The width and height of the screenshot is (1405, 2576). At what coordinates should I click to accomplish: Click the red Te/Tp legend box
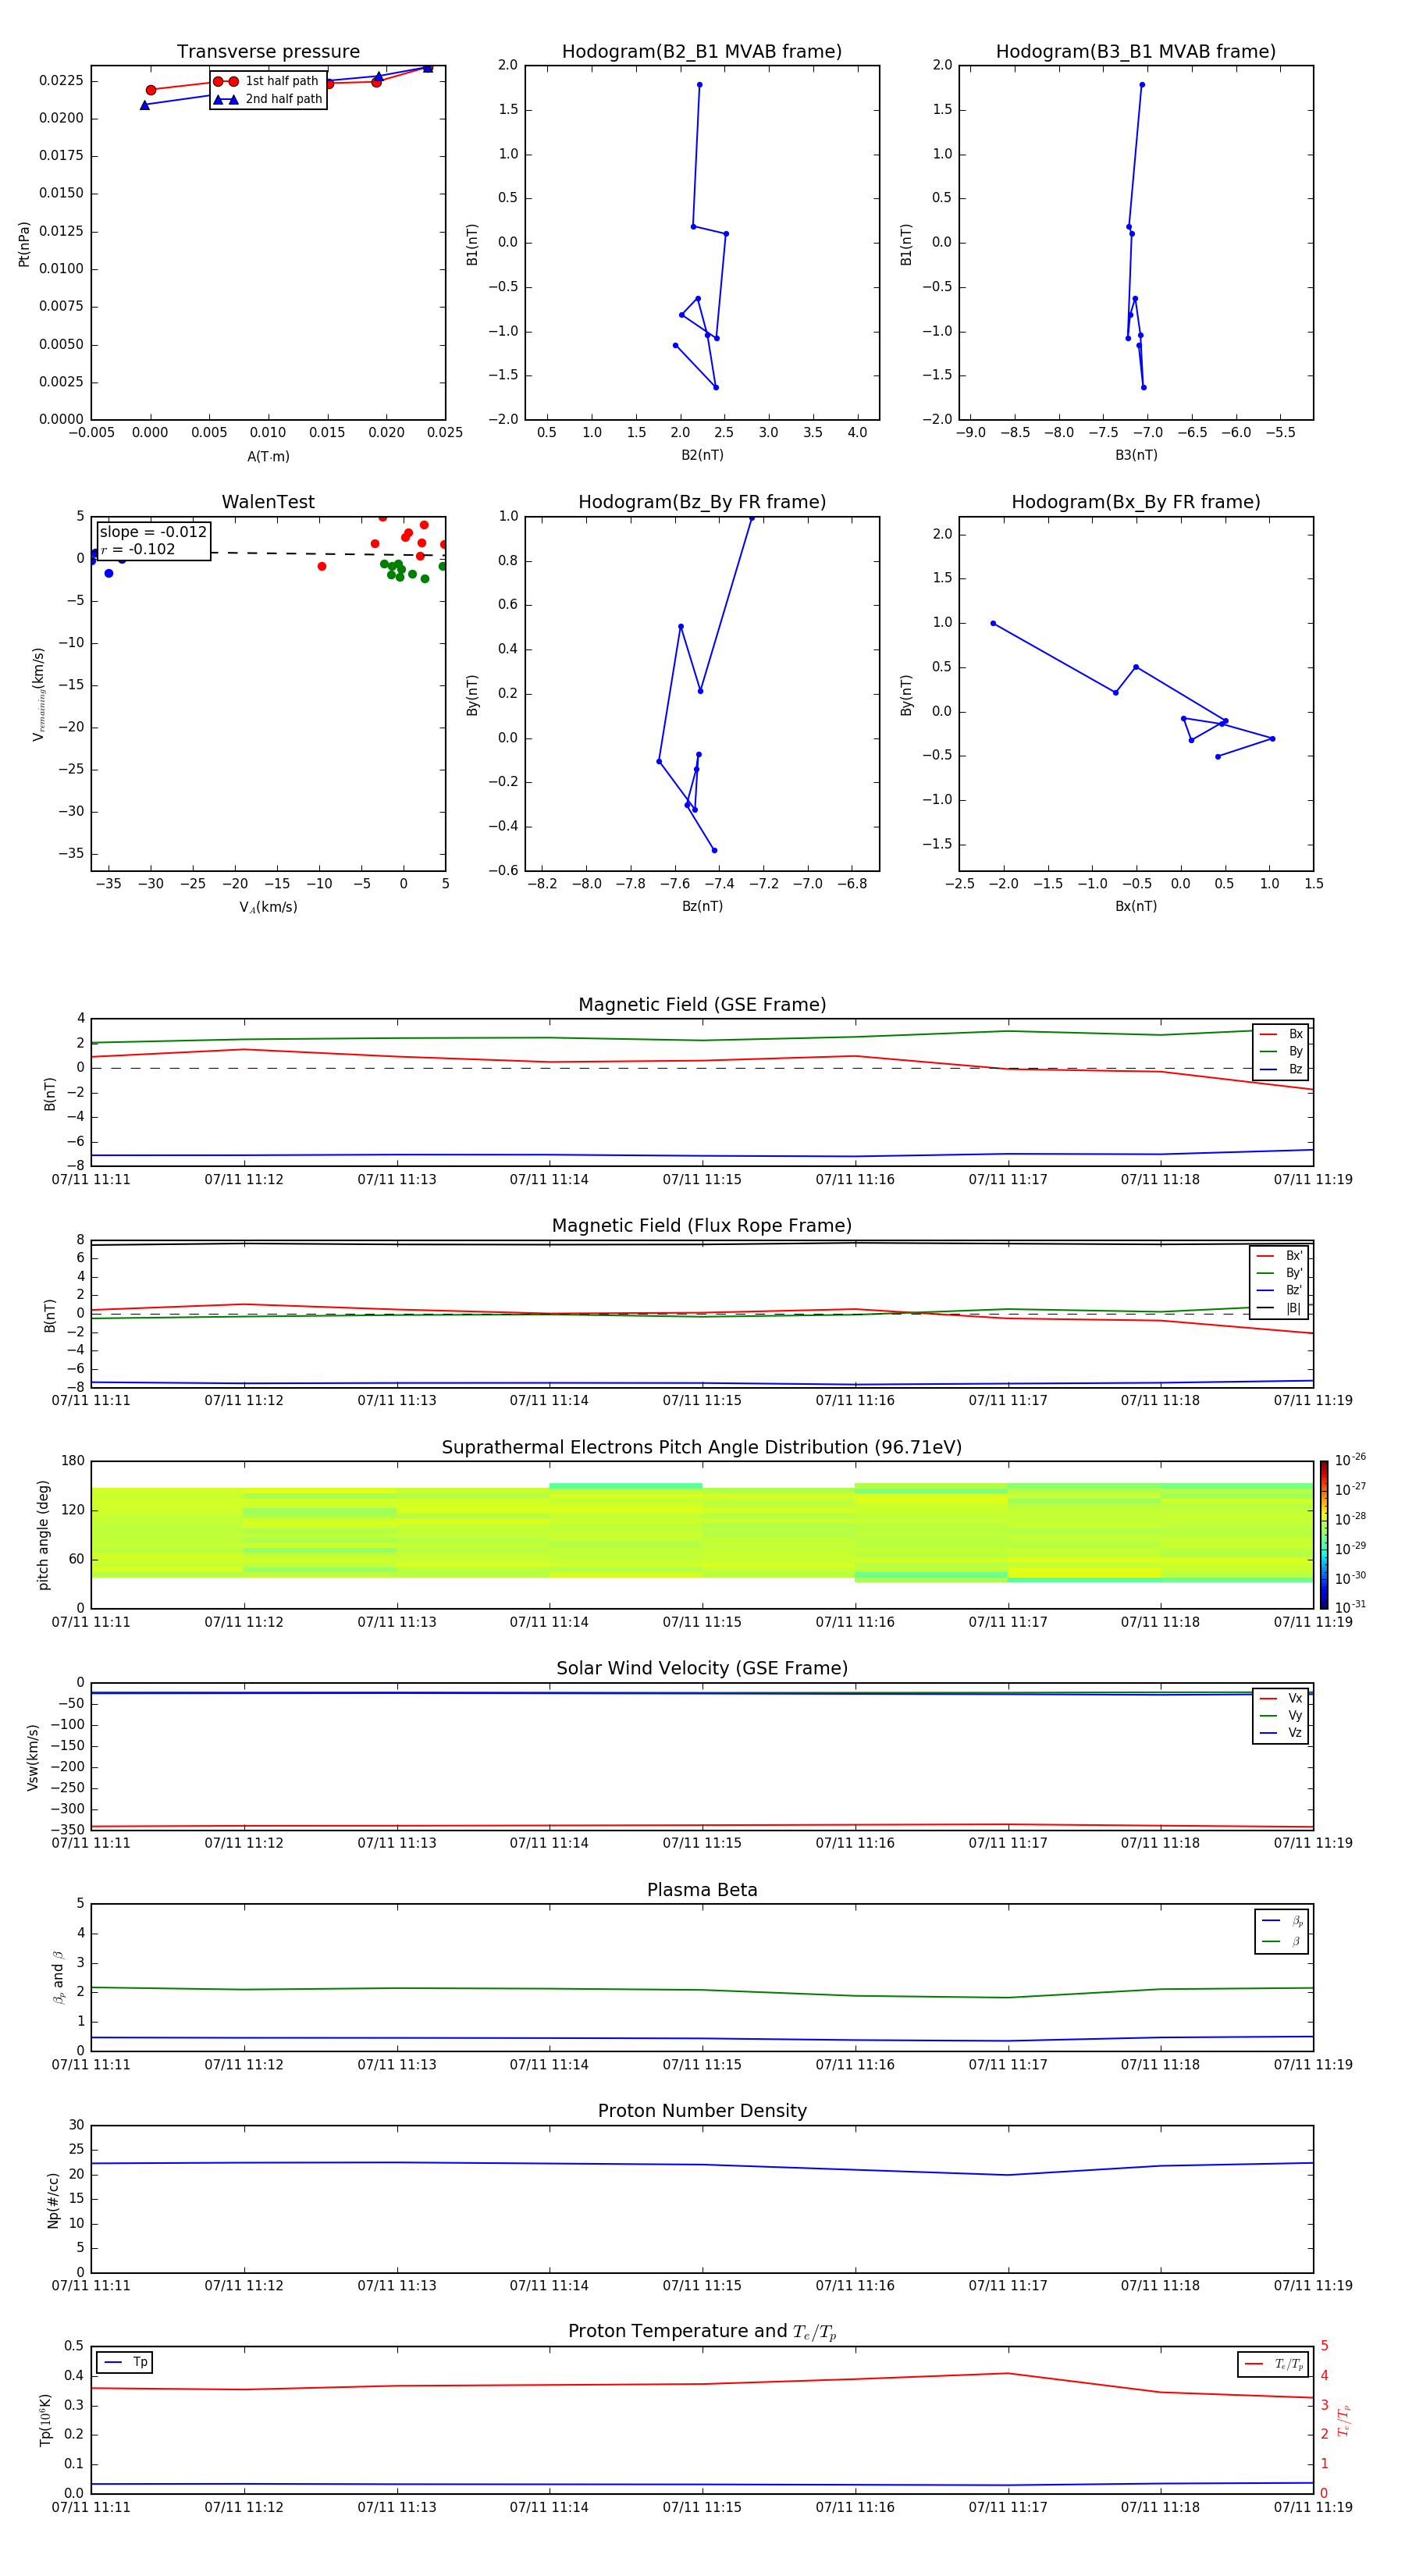coord(1273,2365)
